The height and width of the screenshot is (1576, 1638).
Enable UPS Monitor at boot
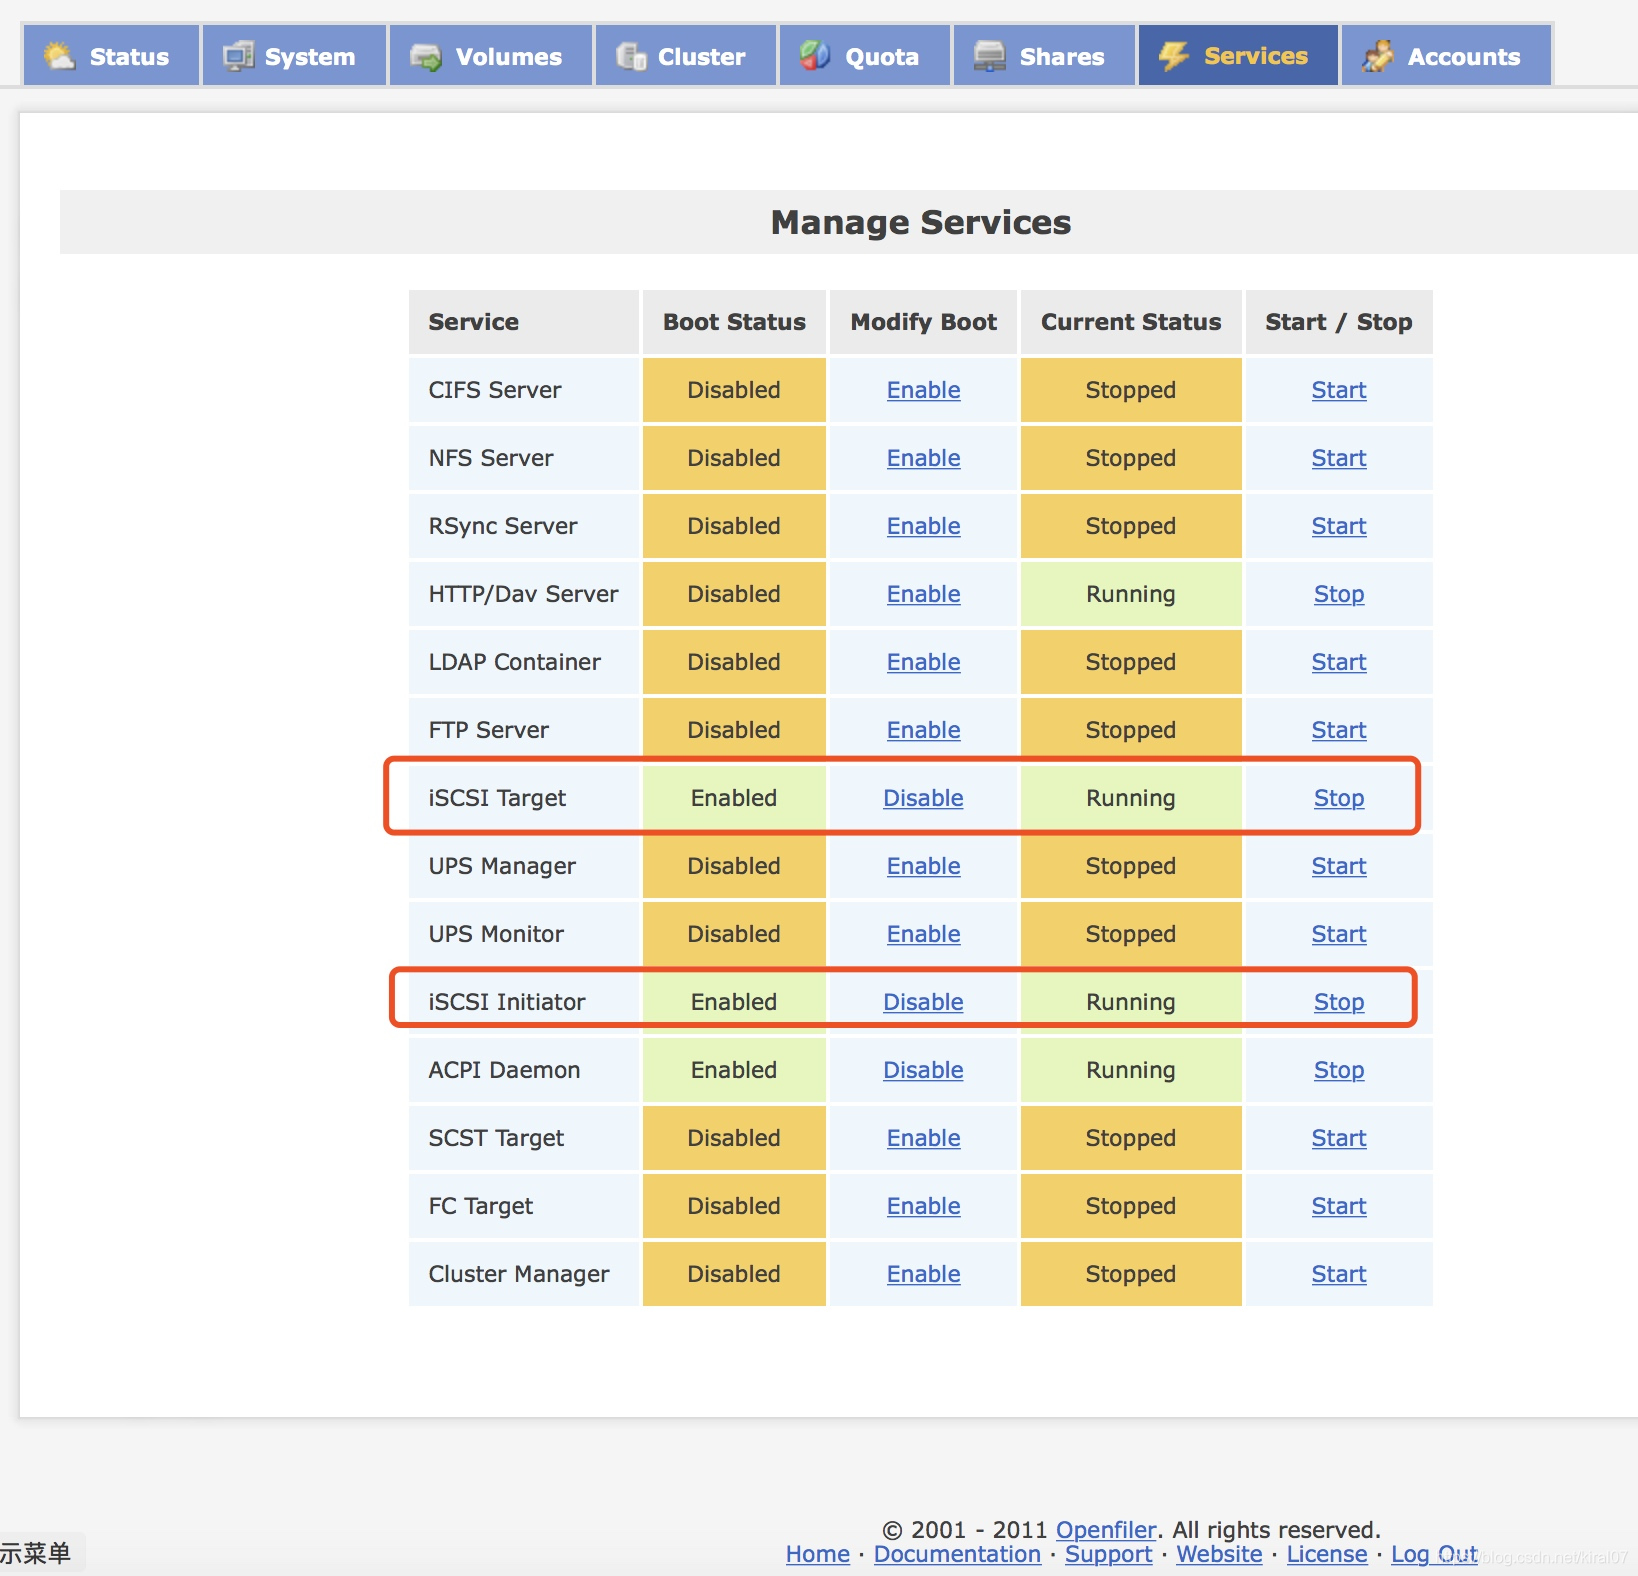tap(923, 934)
